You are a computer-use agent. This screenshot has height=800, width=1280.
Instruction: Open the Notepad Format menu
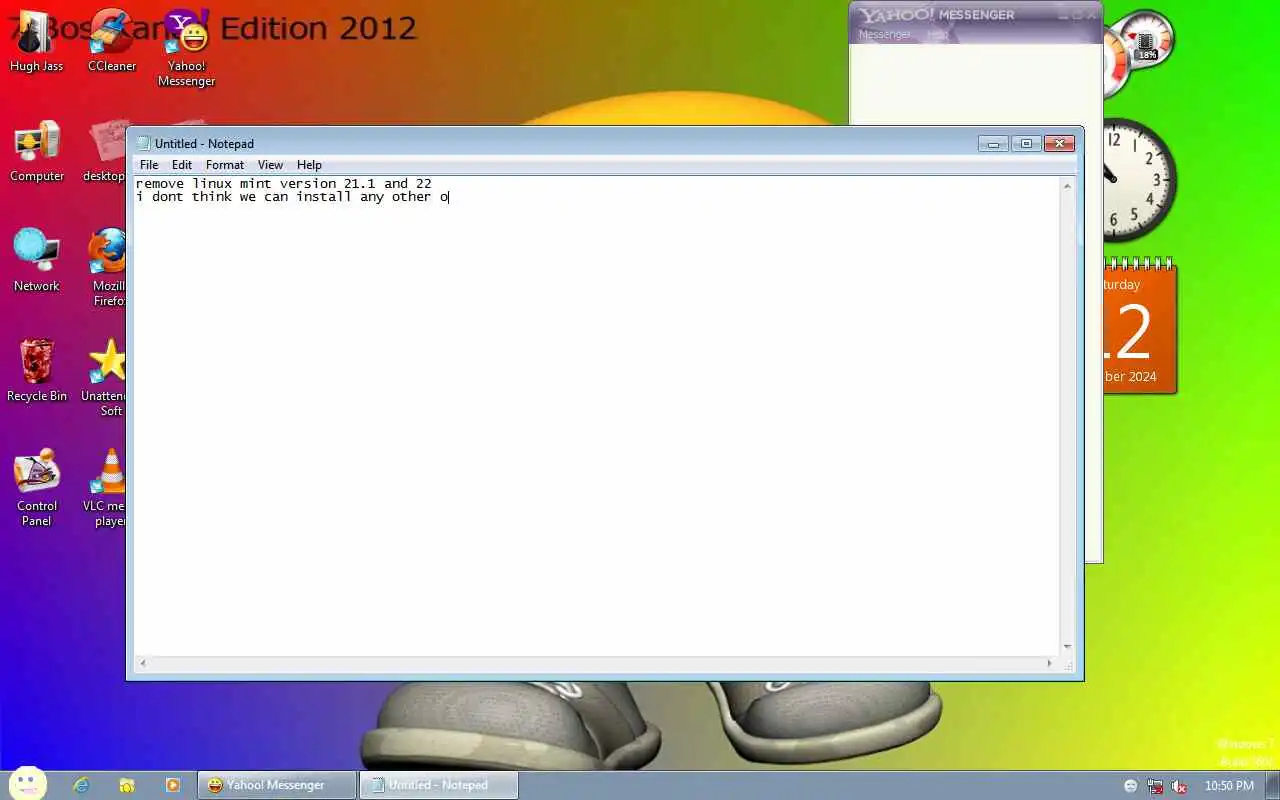224,165
